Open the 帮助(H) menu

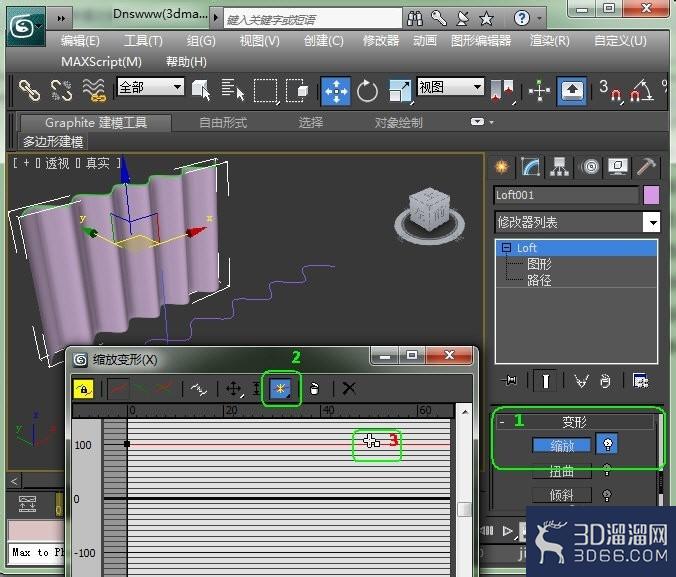click(186, 62)
